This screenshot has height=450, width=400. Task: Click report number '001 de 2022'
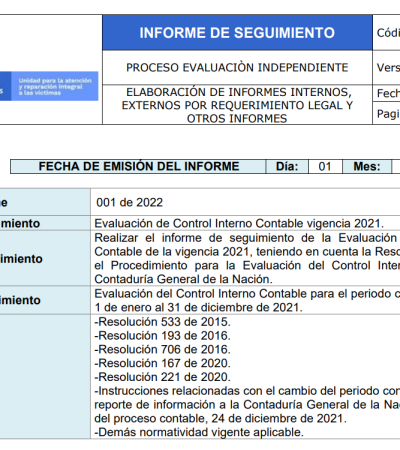coord(129,203)
